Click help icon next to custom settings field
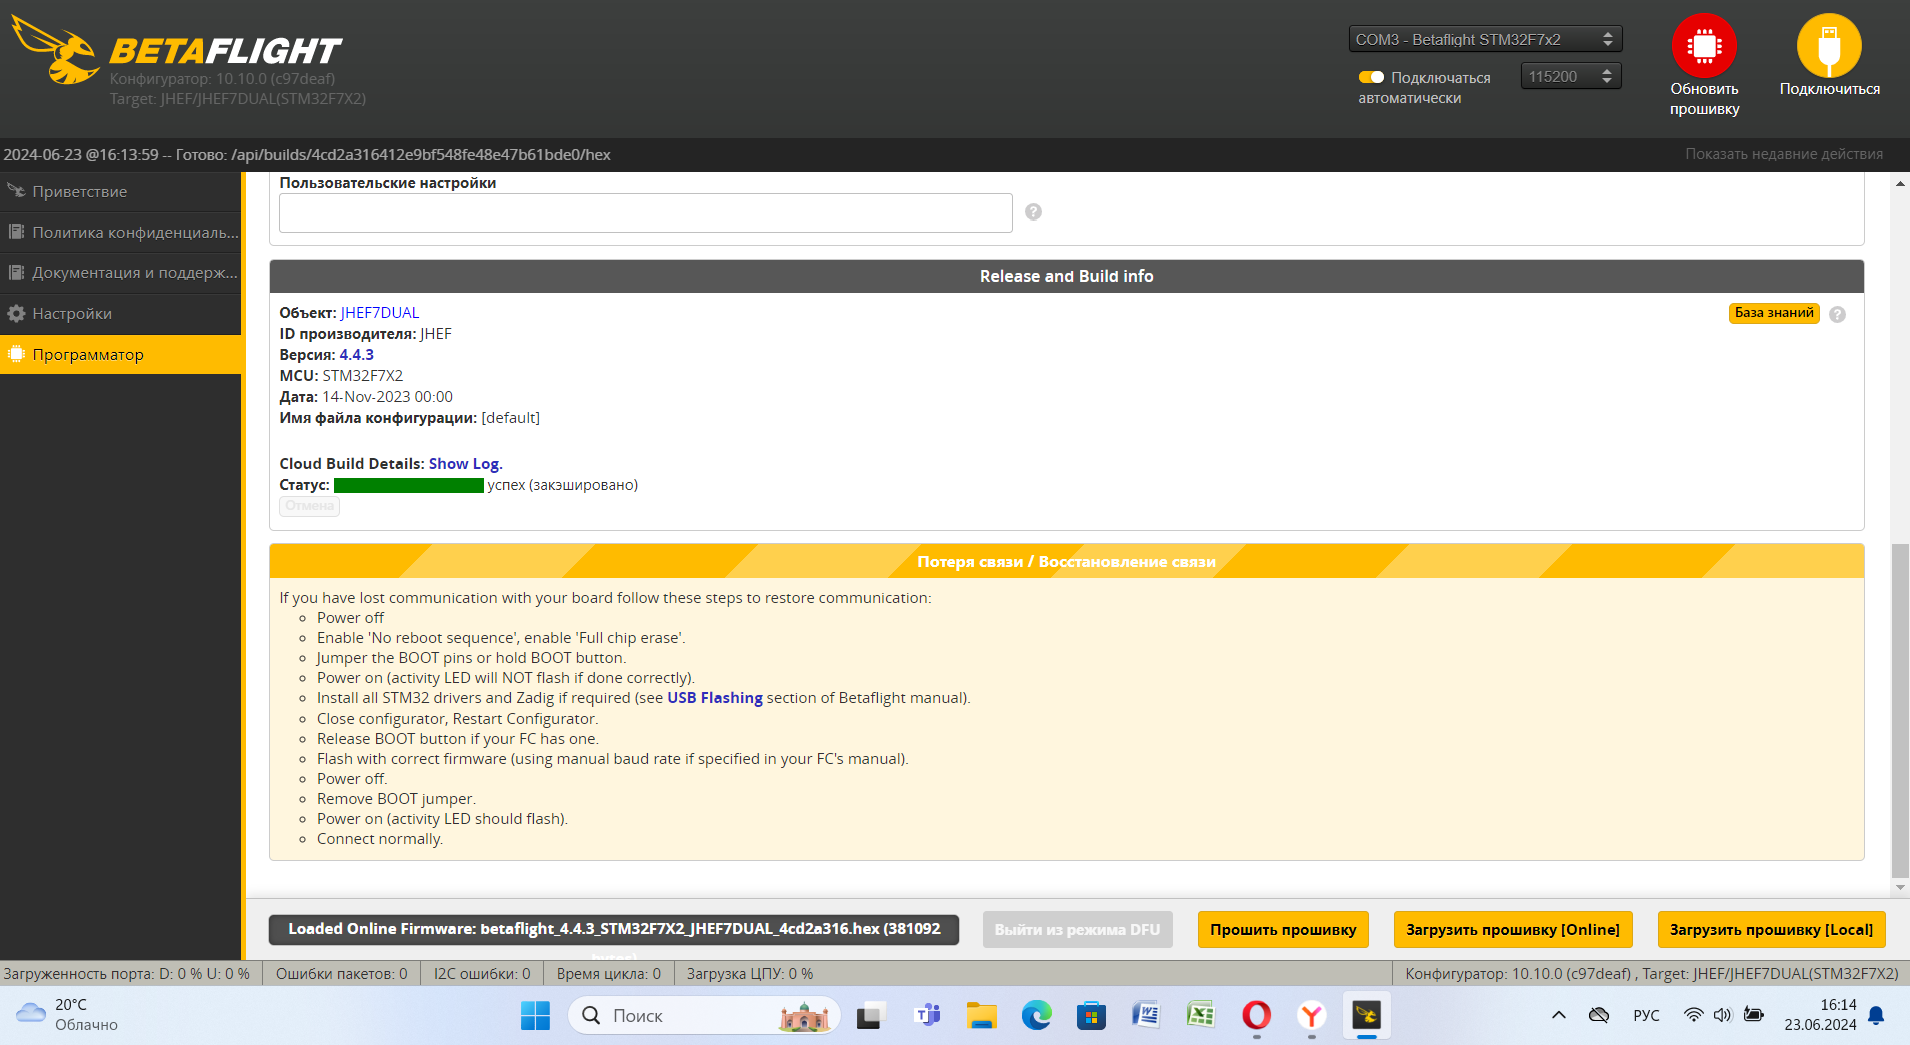The width and height of the screenshot is (1910, 1045). pos(1033,212)
